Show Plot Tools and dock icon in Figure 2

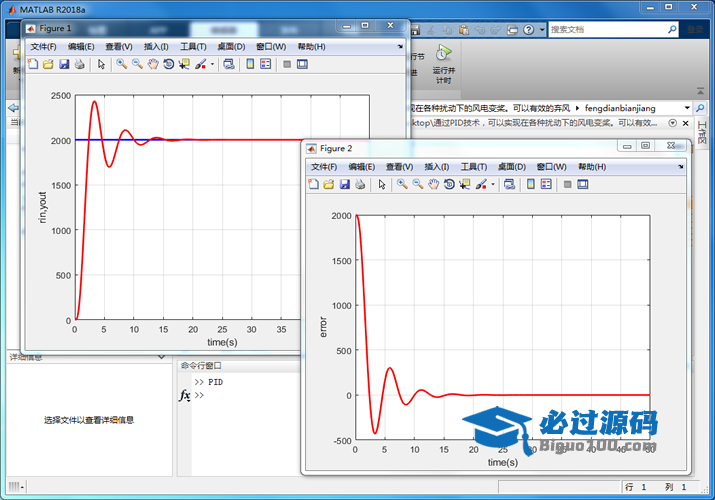pos(582,184)
